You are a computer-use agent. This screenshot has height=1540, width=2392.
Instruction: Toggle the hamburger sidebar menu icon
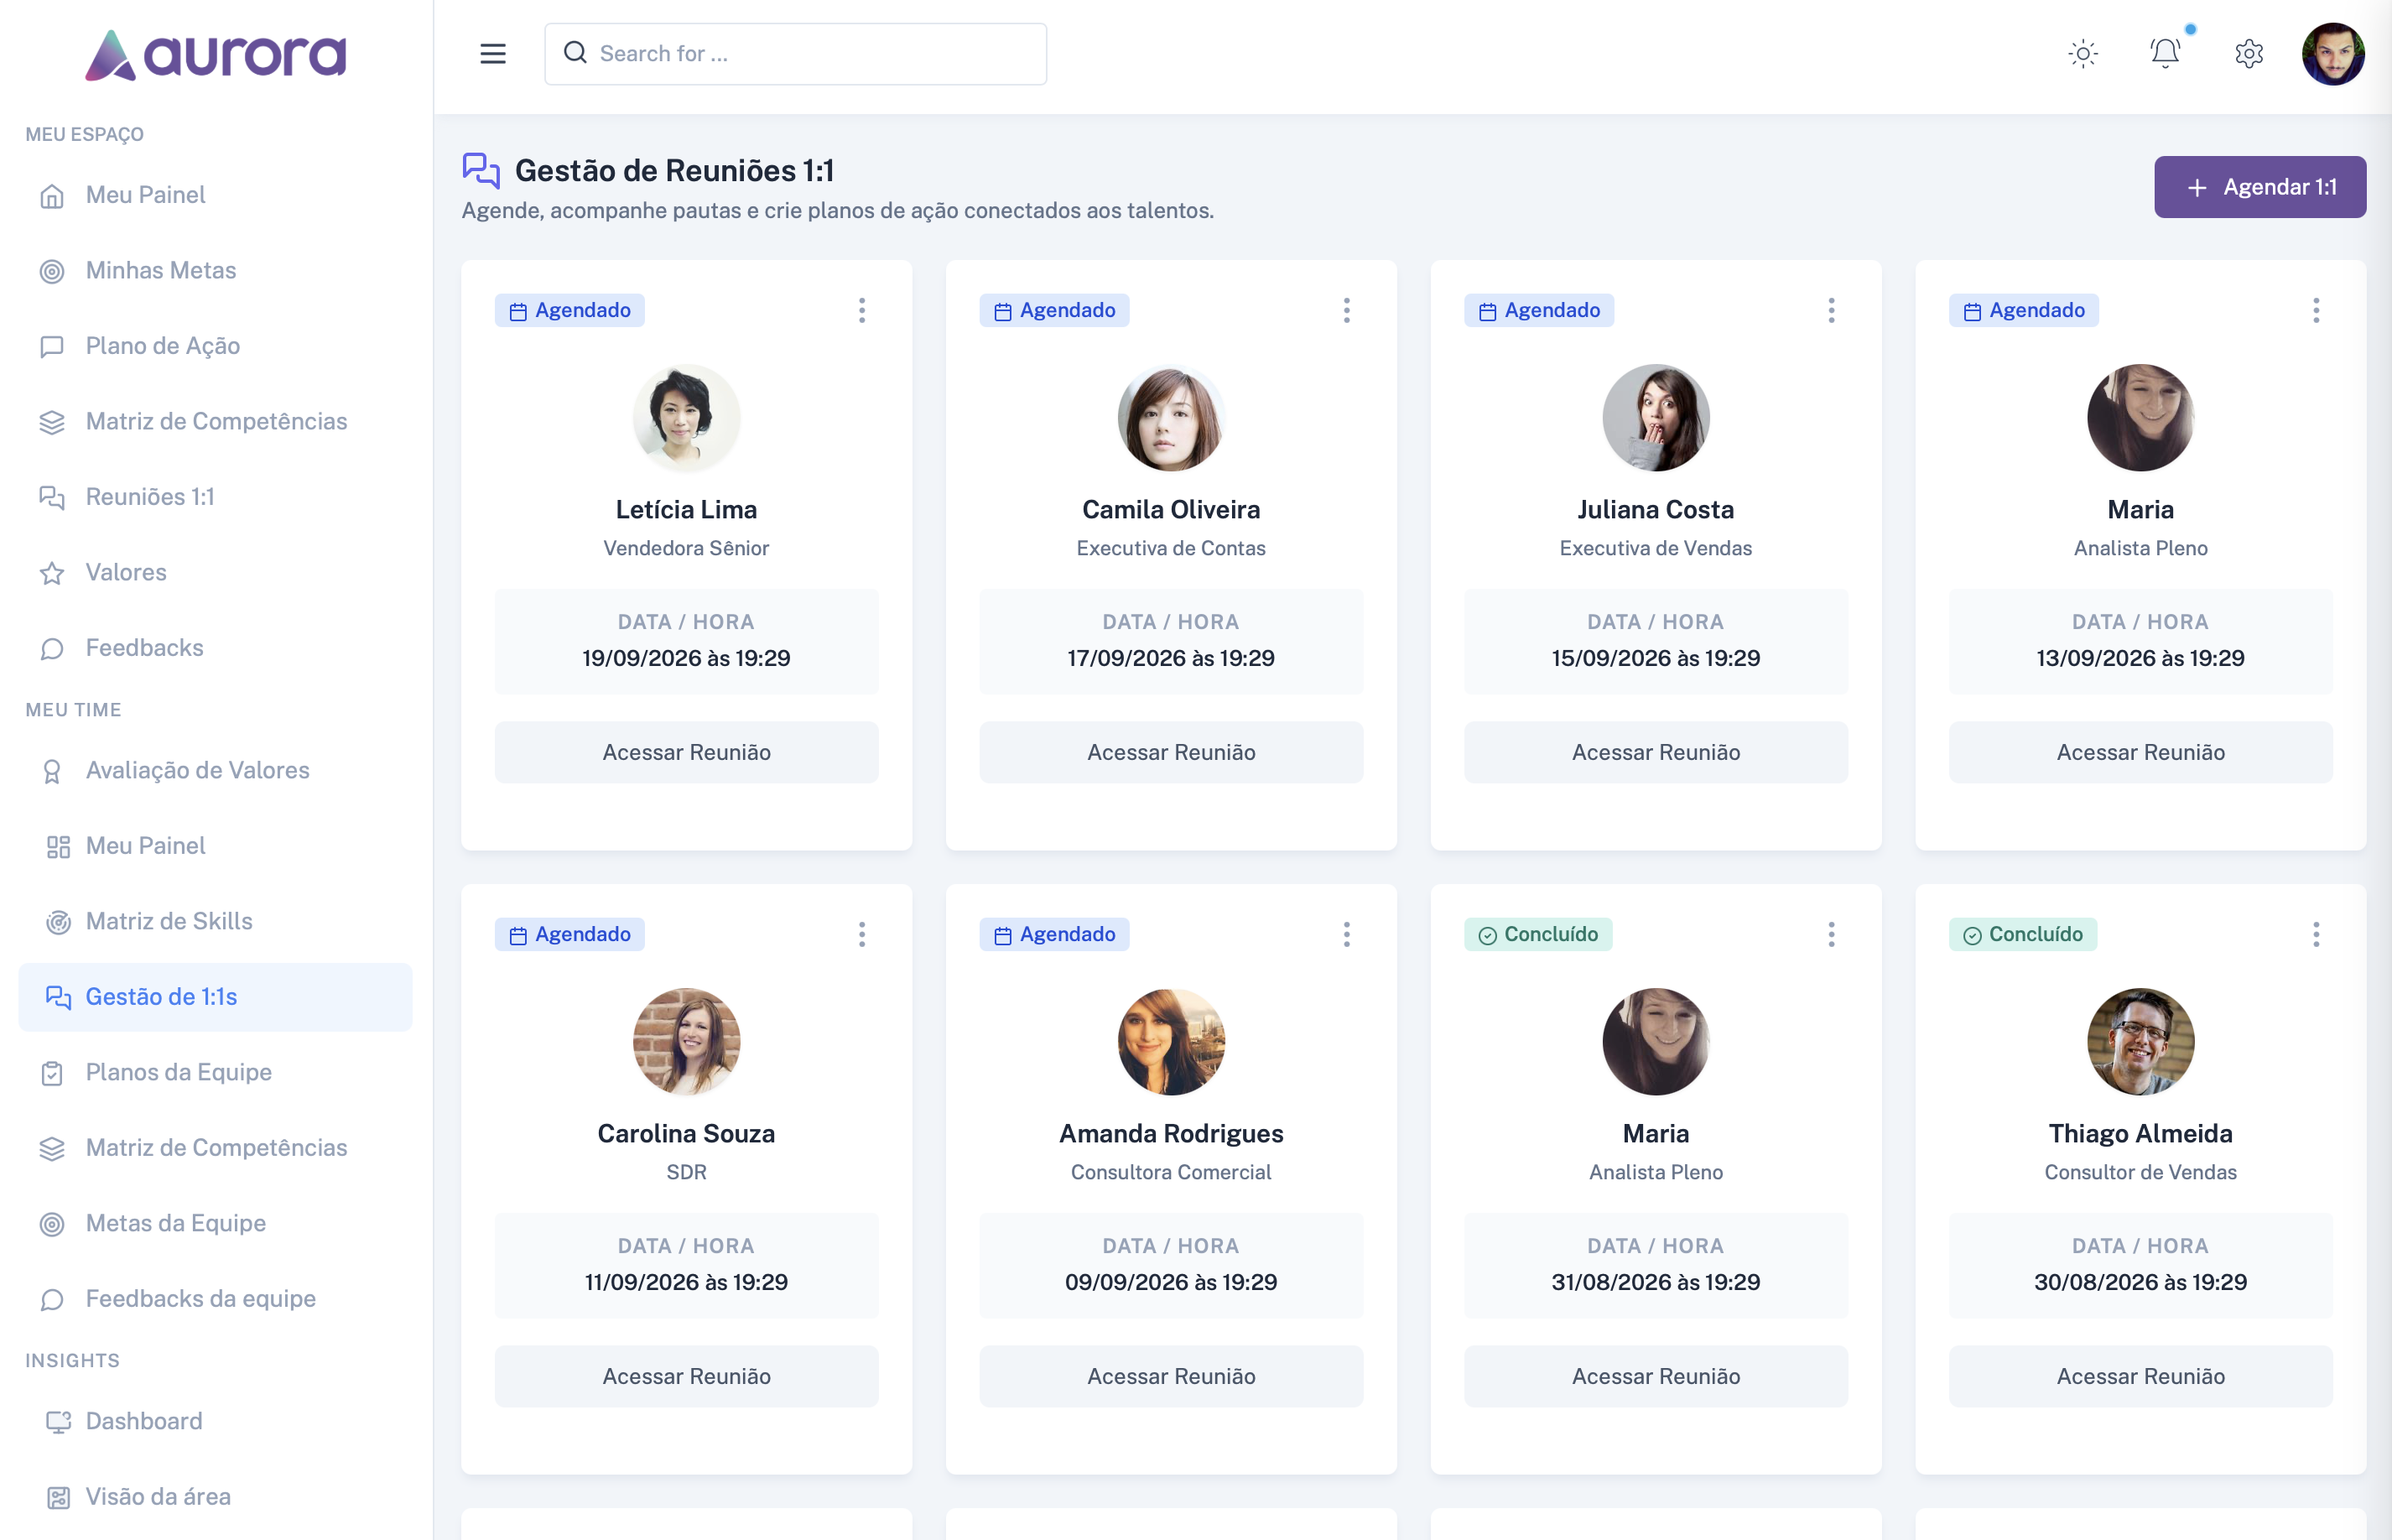click(x=493, y=54)
